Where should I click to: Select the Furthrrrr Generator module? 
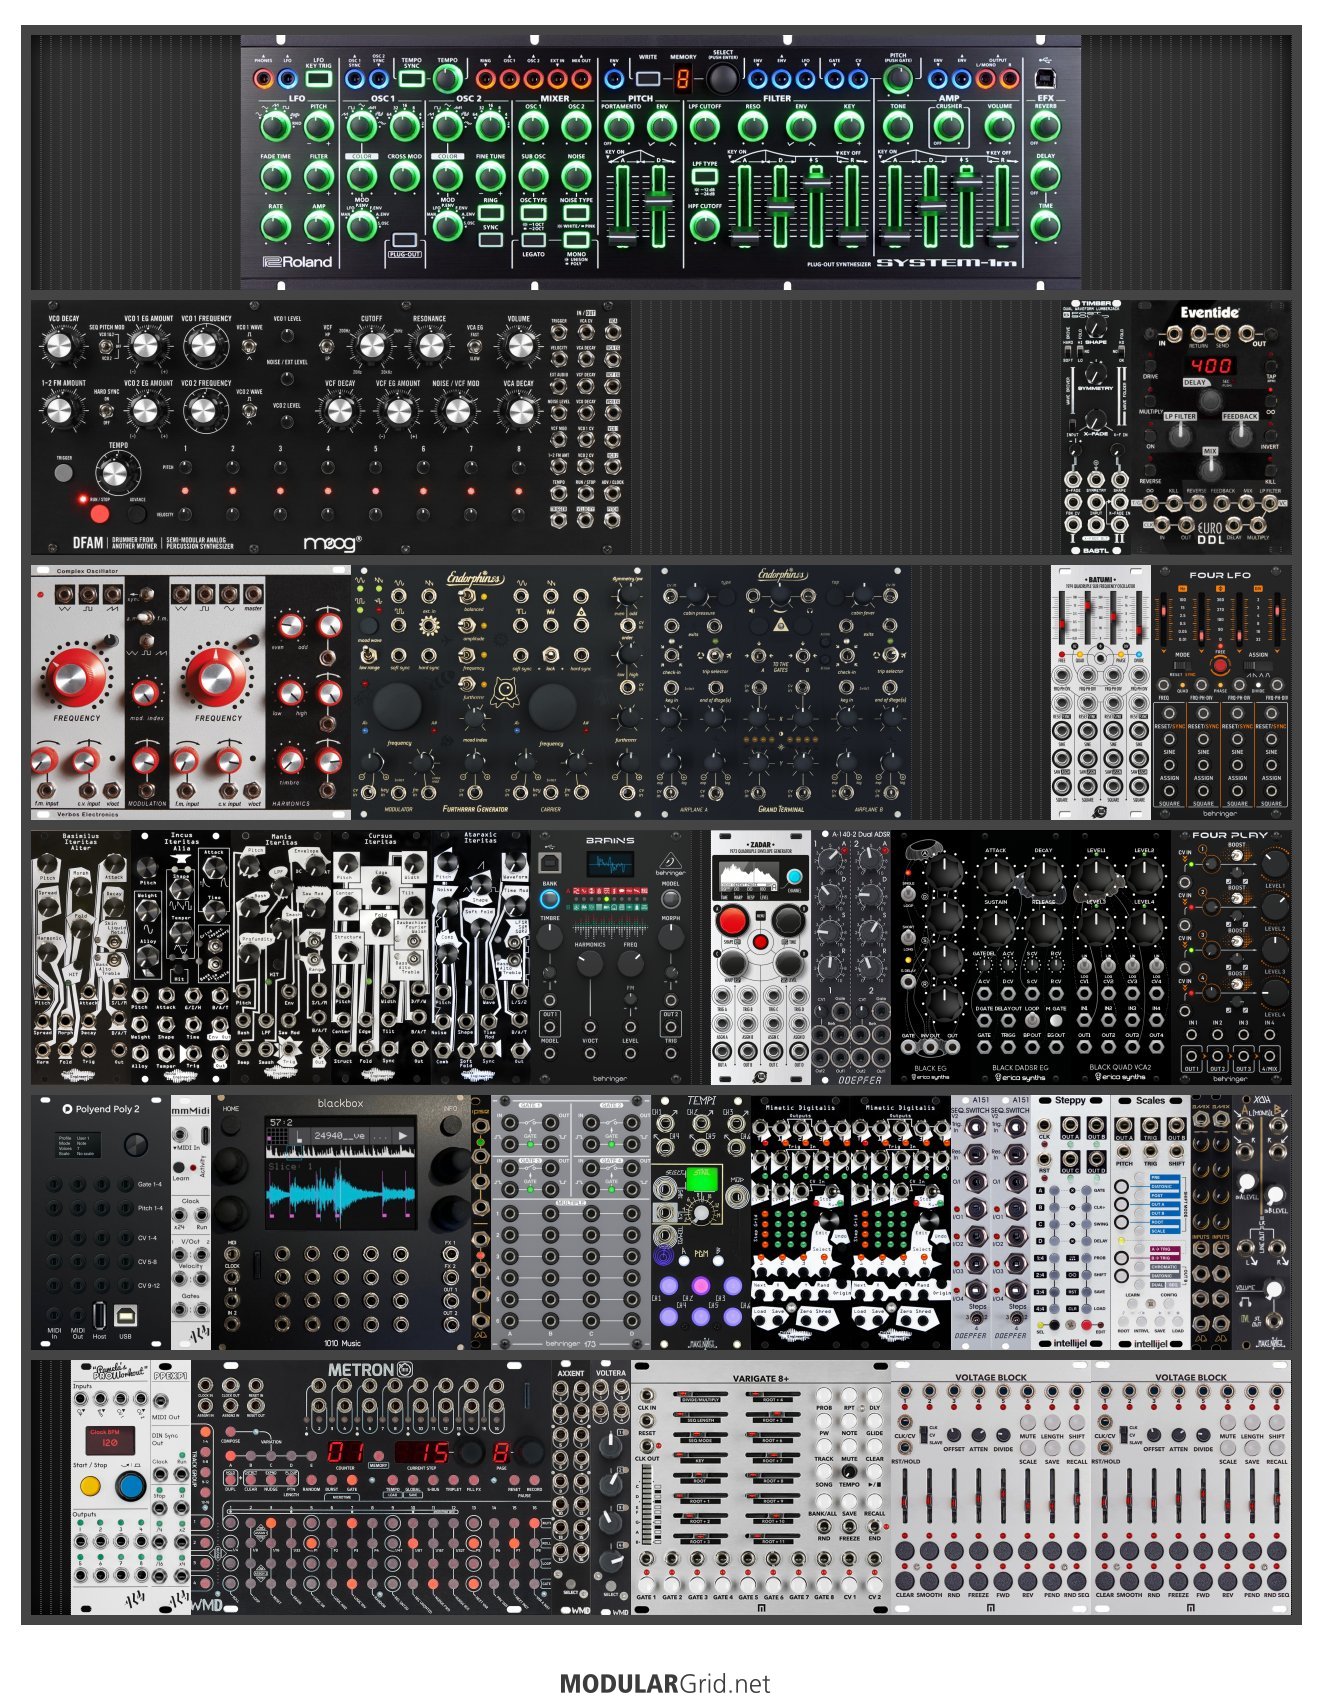click(x=501, y=693)
